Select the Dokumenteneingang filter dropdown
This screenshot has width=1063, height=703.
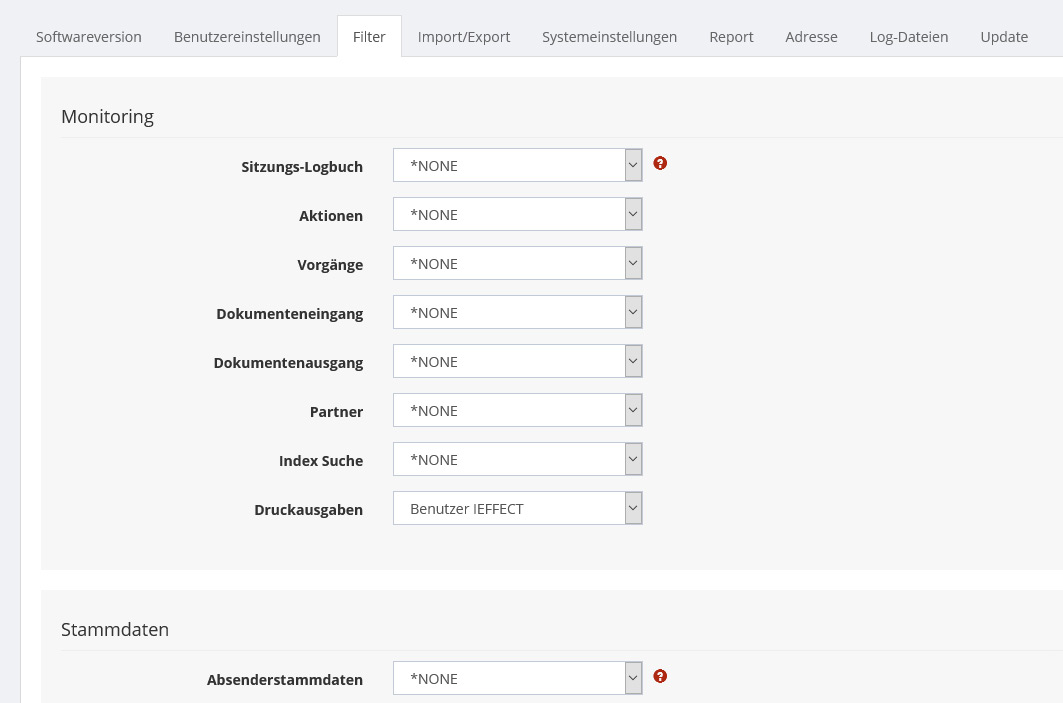(x=517, y=313)
